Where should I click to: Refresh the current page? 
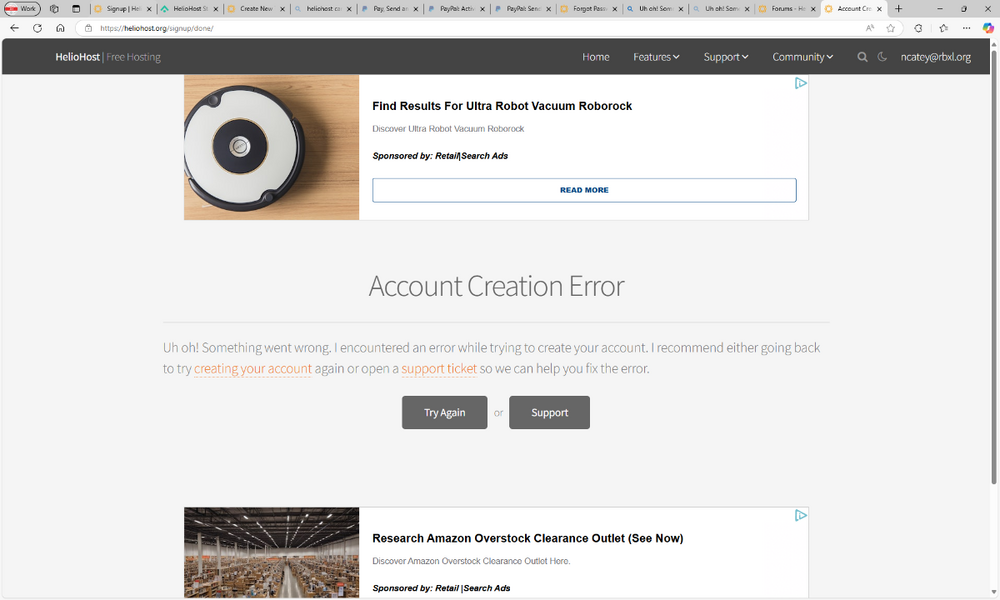click(38, 28)
